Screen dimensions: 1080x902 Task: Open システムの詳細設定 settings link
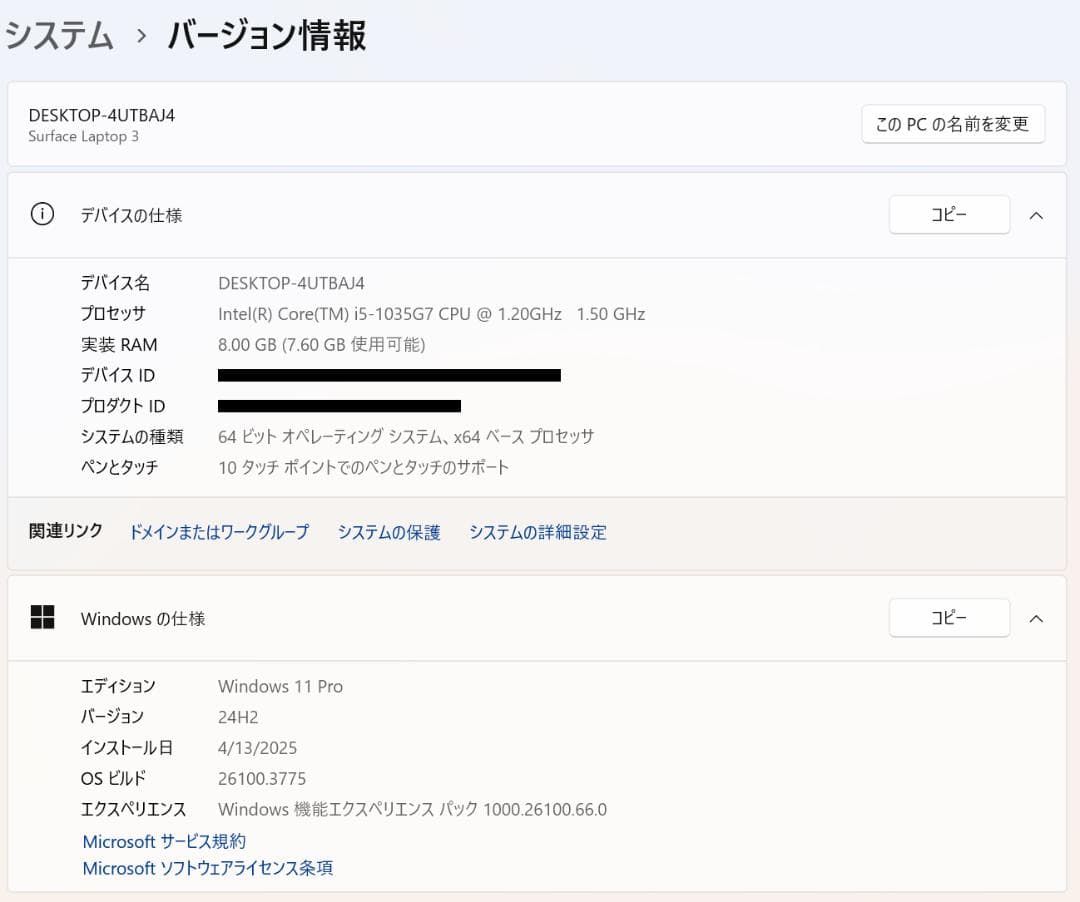[537, 532]
